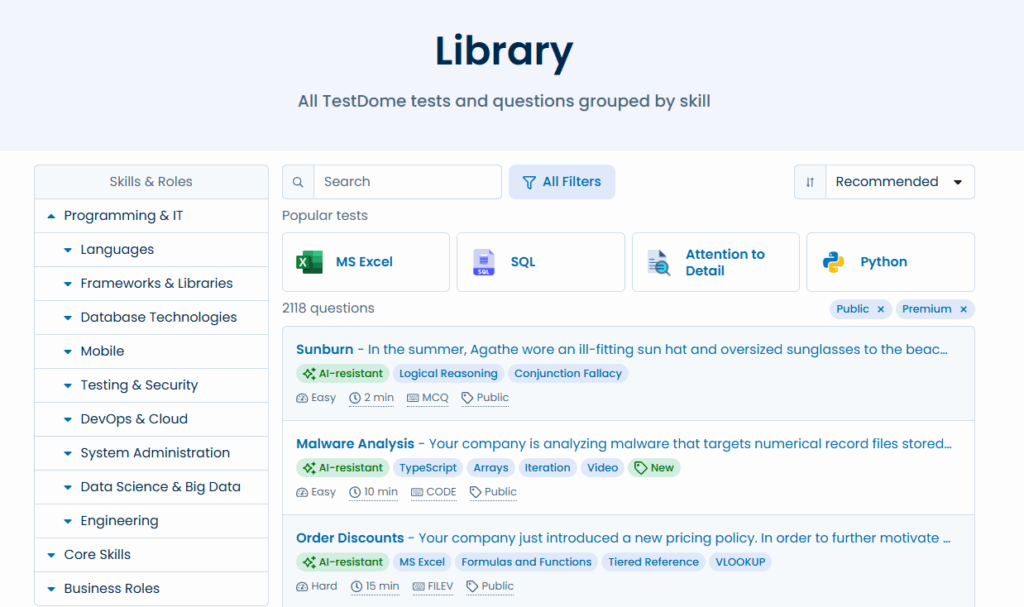This screenshot has width=1024, height=607.
Task: Click the CODE type label on Malware Analysis
Action: click(434, 492)
